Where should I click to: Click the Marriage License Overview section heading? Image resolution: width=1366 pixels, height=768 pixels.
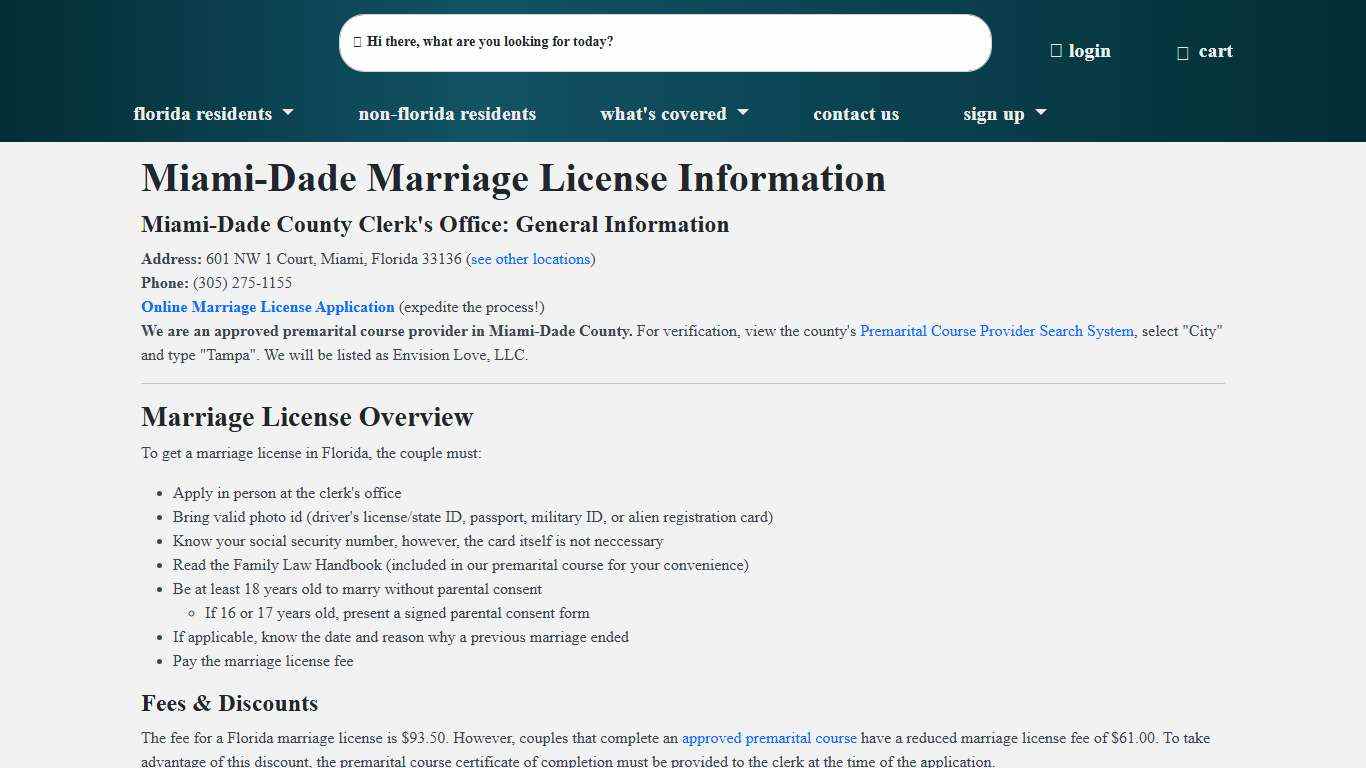click(x=307, y=417)
